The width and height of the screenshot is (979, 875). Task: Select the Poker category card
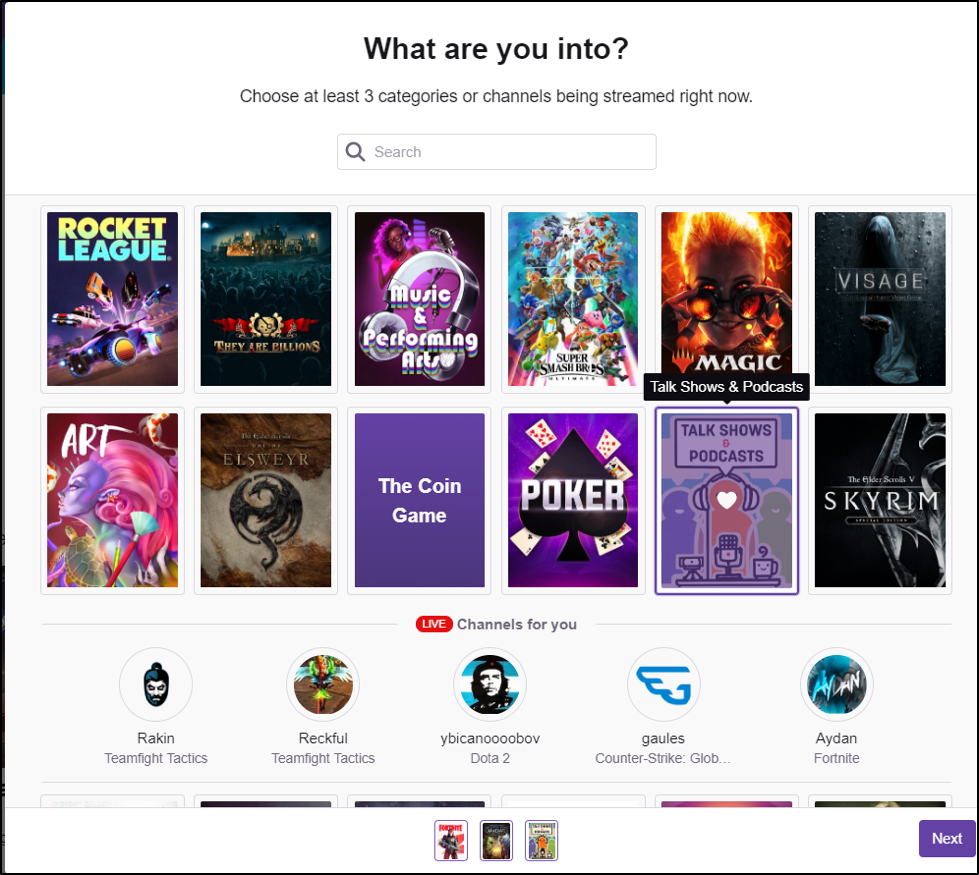coord(573,500)
